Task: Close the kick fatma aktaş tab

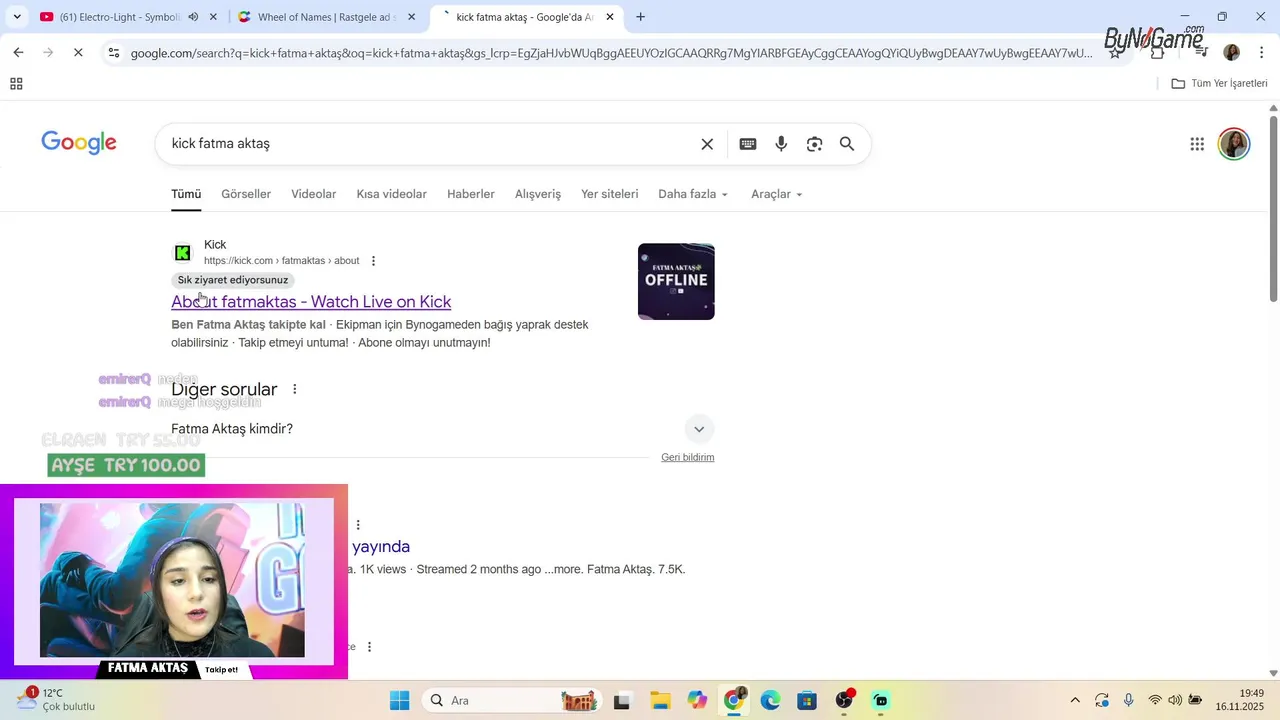Action: [x=610, y=17]
